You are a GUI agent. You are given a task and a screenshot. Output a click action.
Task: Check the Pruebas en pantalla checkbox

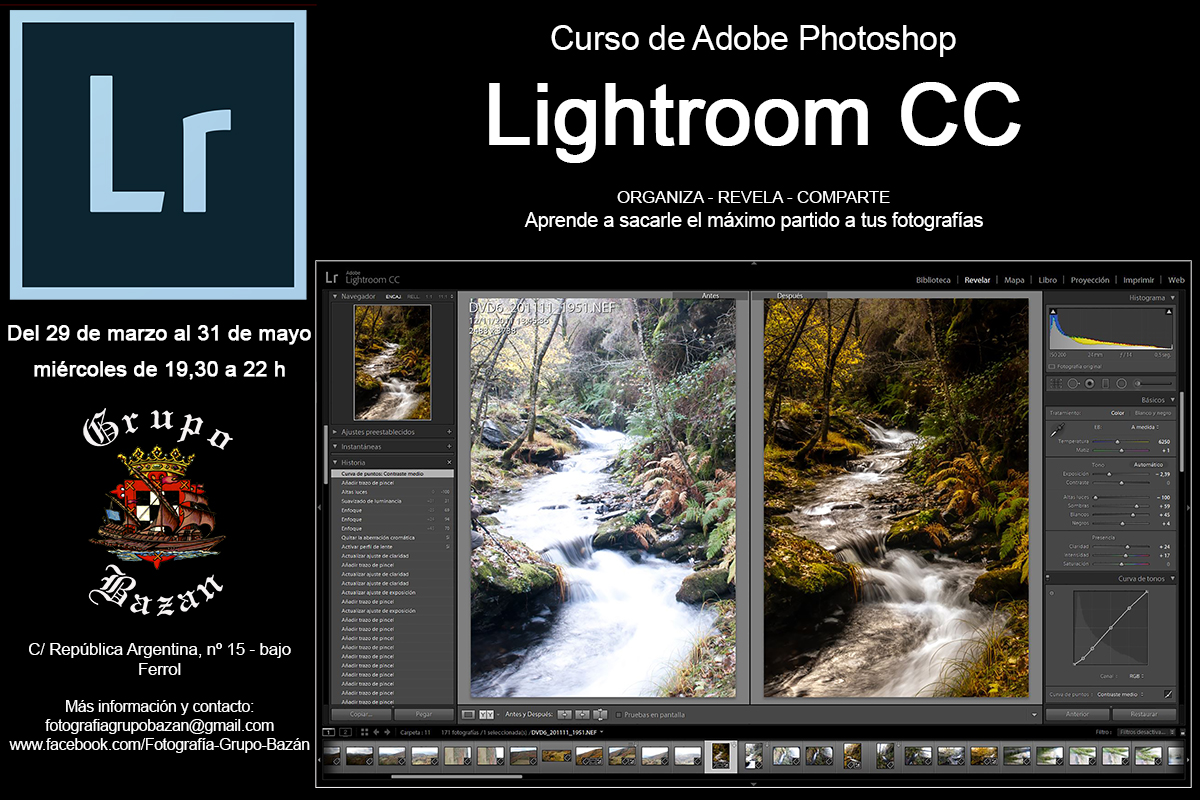pyautogui.click(x=618, y=715)
